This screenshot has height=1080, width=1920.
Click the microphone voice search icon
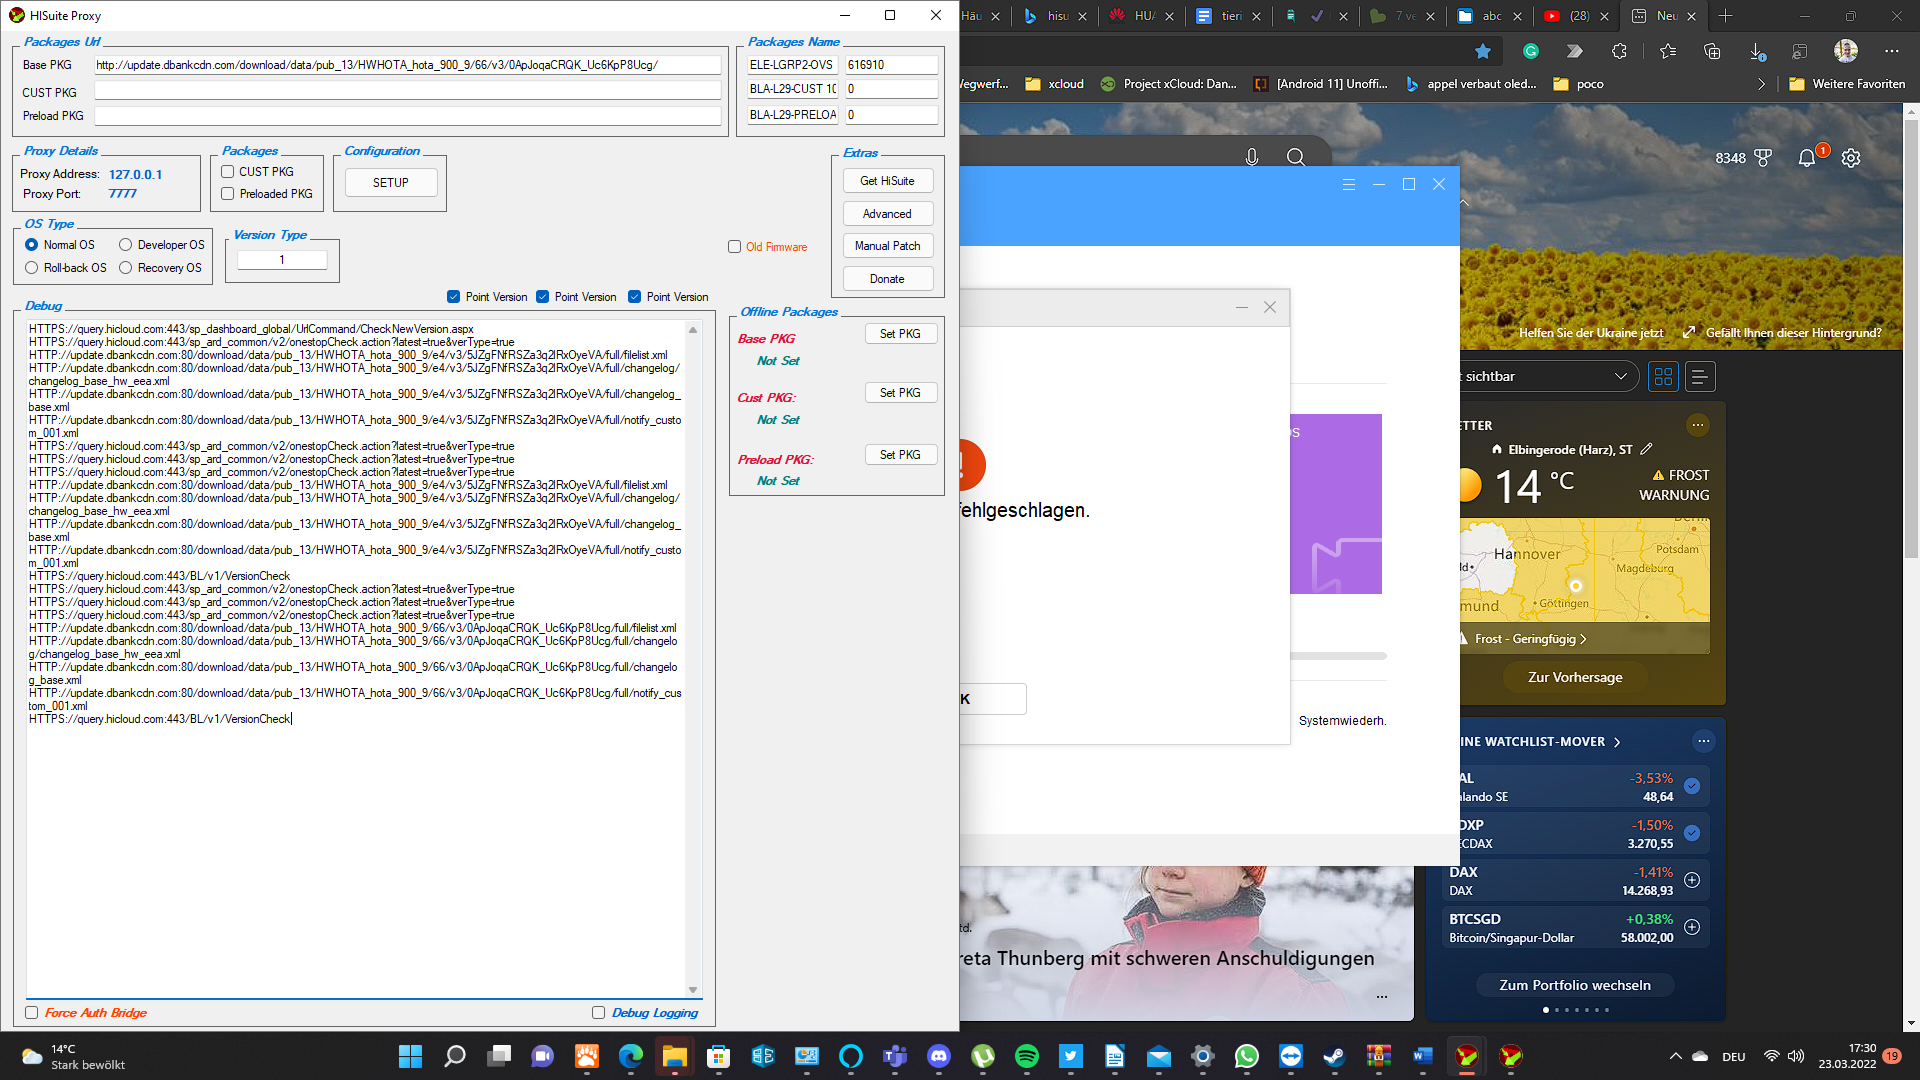pyautogui.click(x=1252, y=157)
